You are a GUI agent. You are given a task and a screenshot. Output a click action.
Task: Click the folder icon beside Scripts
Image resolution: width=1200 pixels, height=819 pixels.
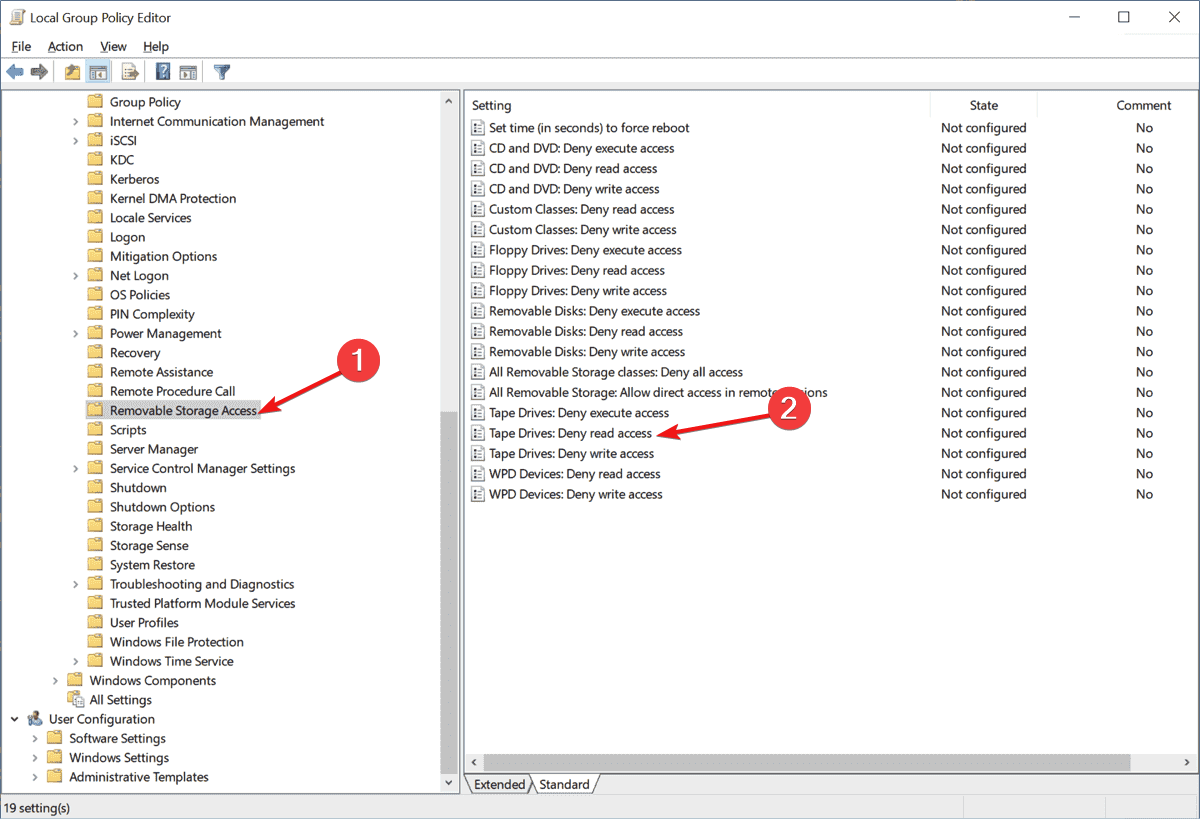[95, 430]
